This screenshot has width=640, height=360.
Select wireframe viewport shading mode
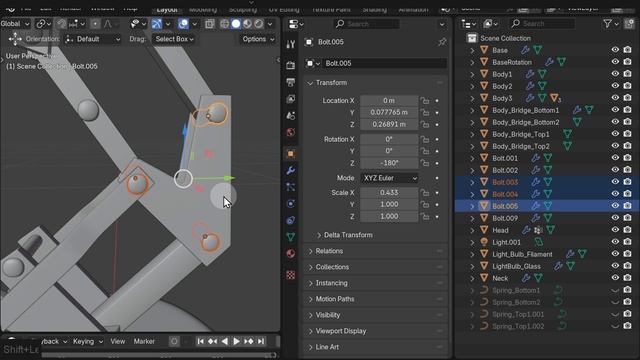[224, 24]
